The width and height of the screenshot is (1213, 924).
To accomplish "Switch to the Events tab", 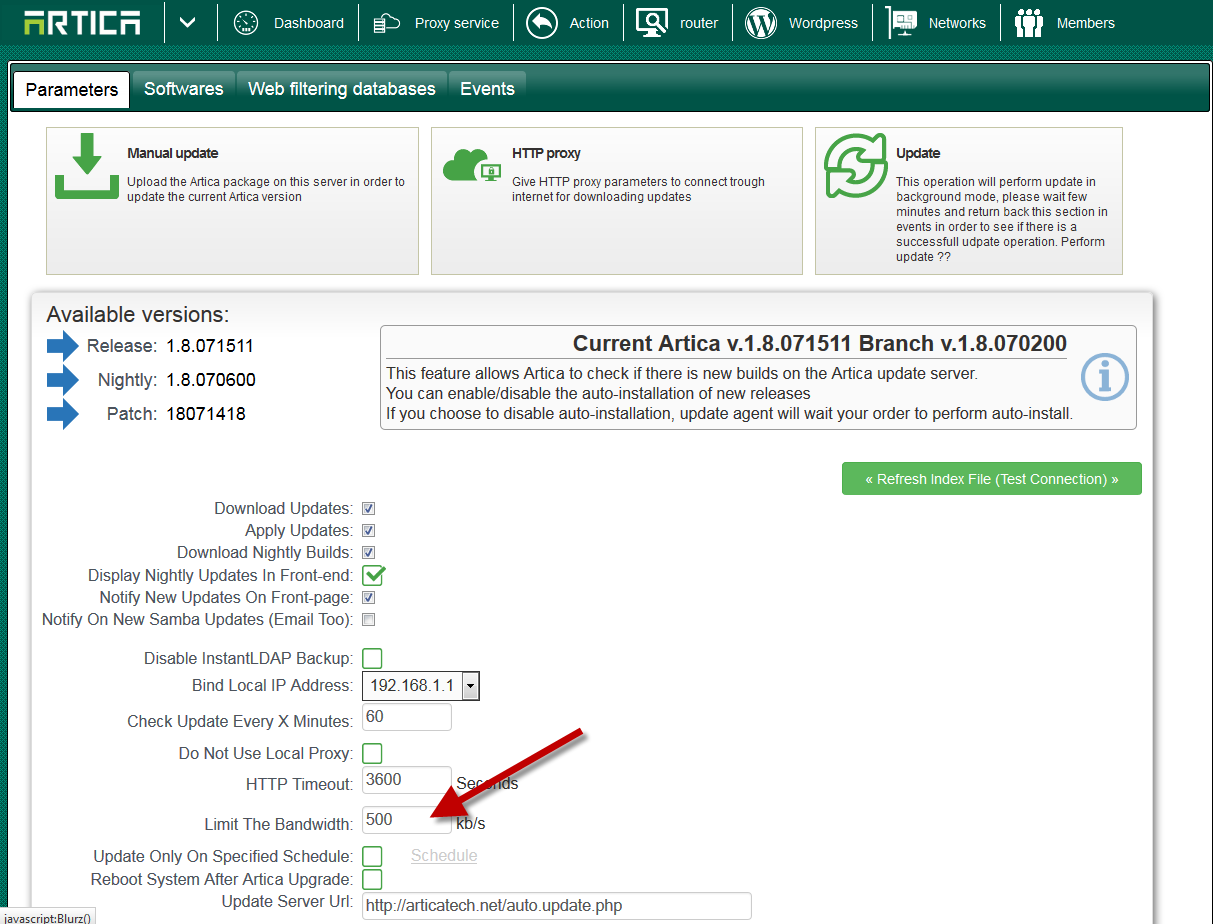I will click(x=487, y=89).
